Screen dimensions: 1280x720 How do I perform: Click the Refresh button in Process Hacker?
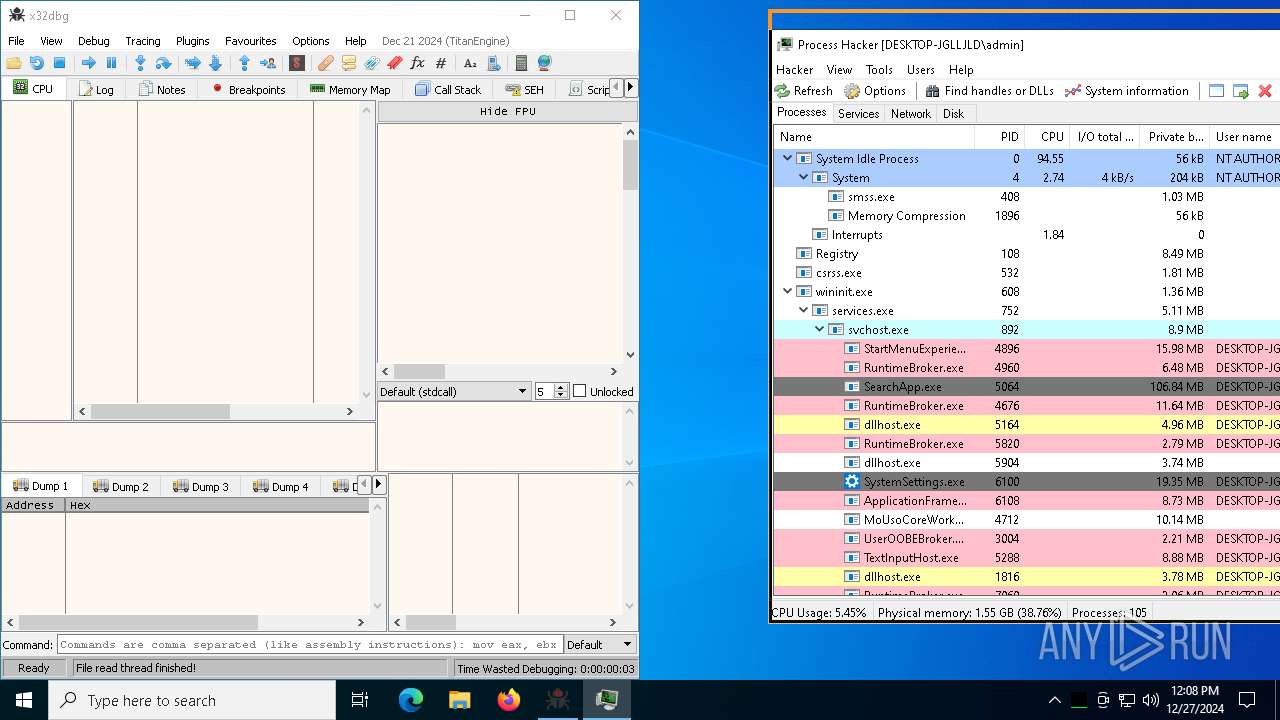(803, 90)
